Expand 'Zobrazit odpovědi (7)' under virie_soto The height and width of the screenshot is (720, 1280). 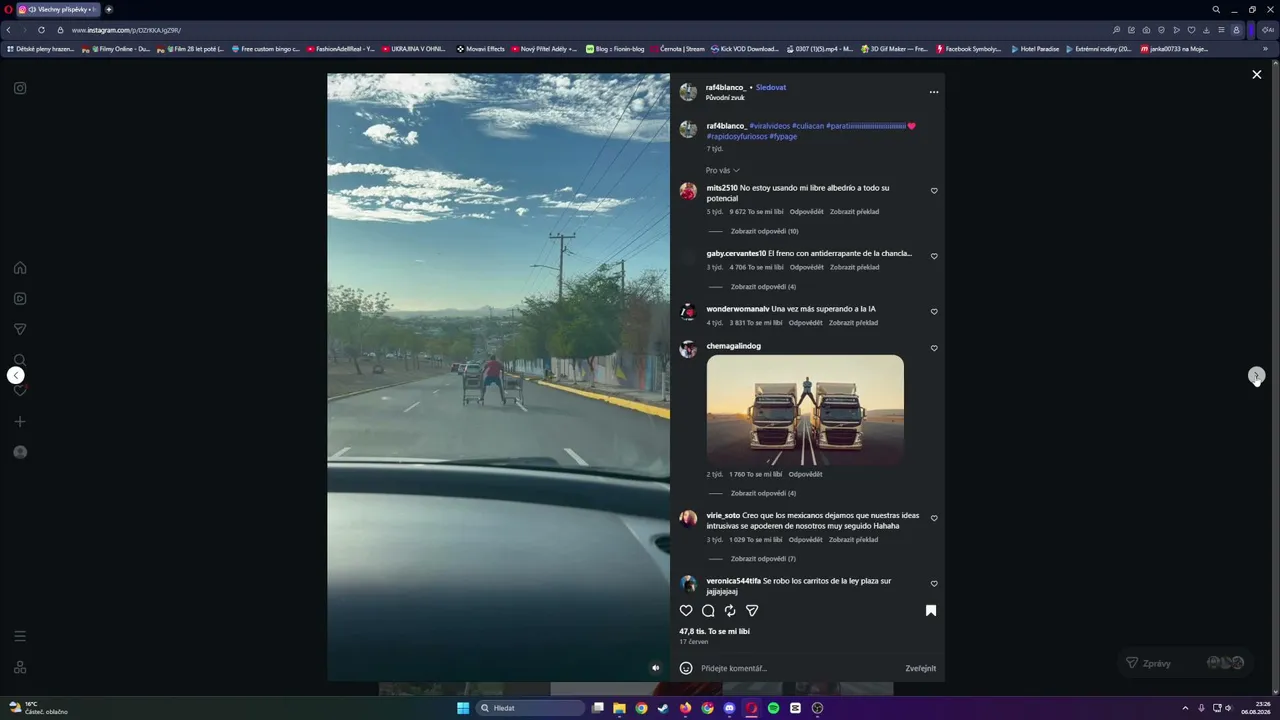(x=763, y=559)
